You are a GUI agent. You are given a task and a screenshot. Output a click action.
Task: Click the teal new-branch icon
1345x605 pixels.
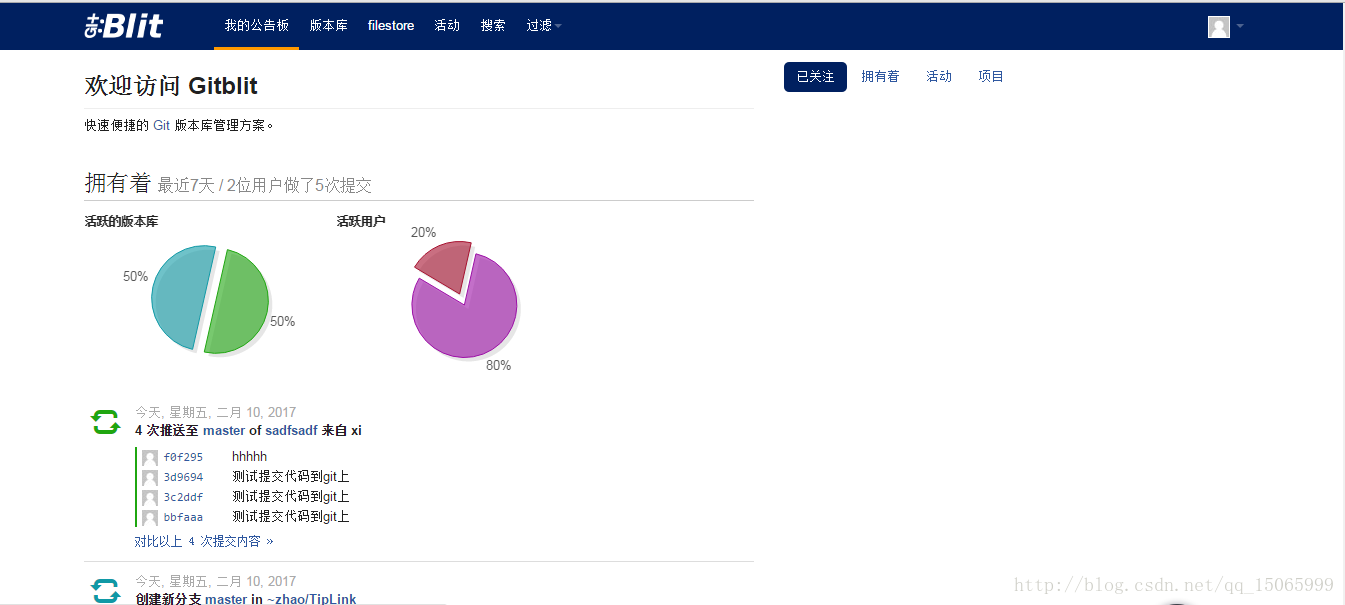point(105,590)
